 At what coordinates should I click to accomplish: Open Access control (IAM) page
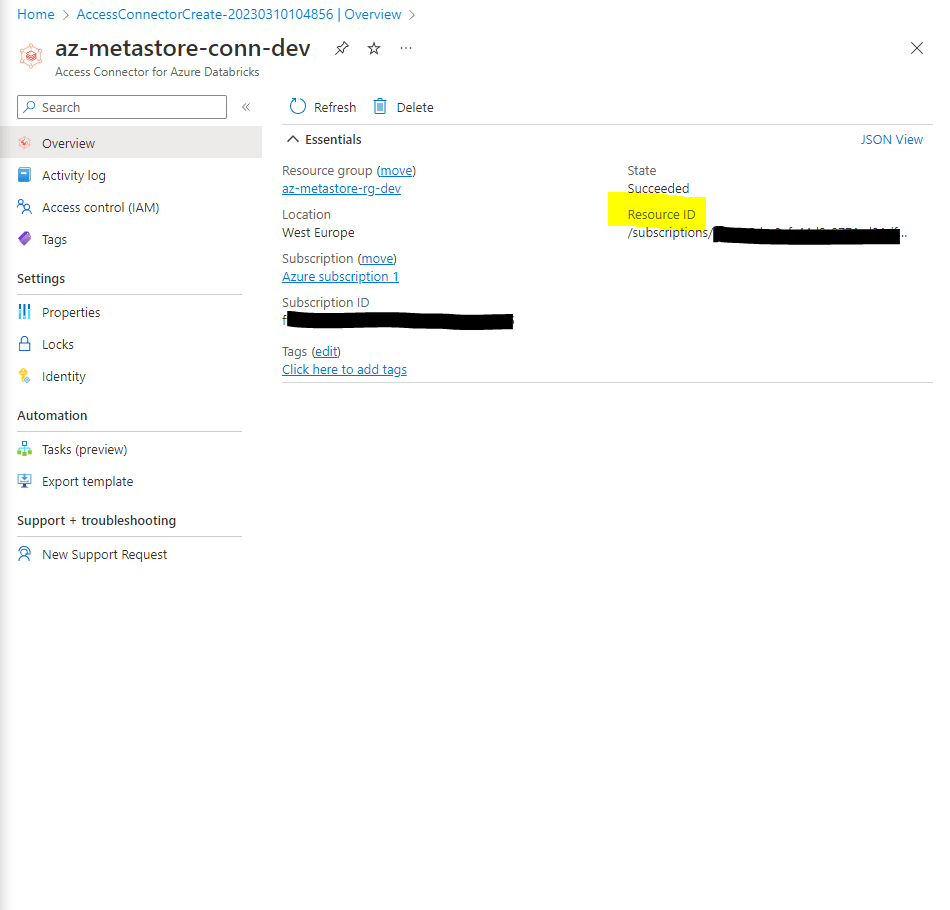(100, 207)
